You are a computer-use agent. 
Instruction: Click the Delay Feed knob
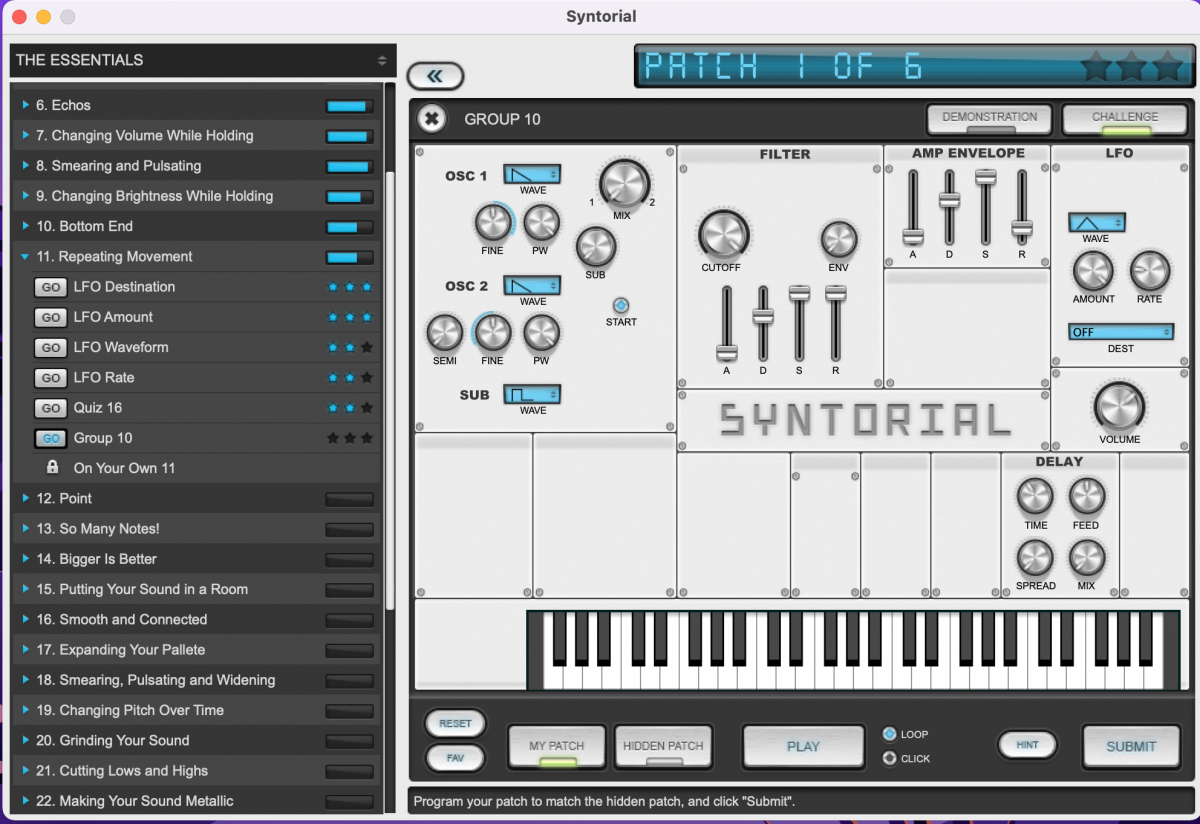(x=1086, y=497)
